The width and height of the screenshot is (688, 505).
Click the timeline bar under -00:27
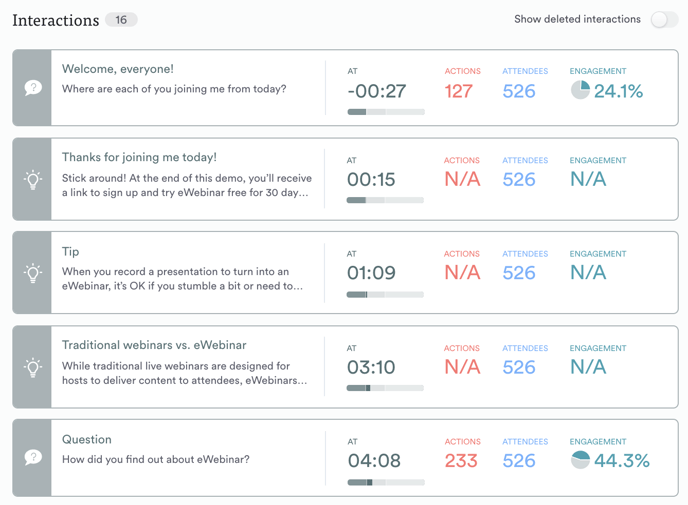(385, 112)
